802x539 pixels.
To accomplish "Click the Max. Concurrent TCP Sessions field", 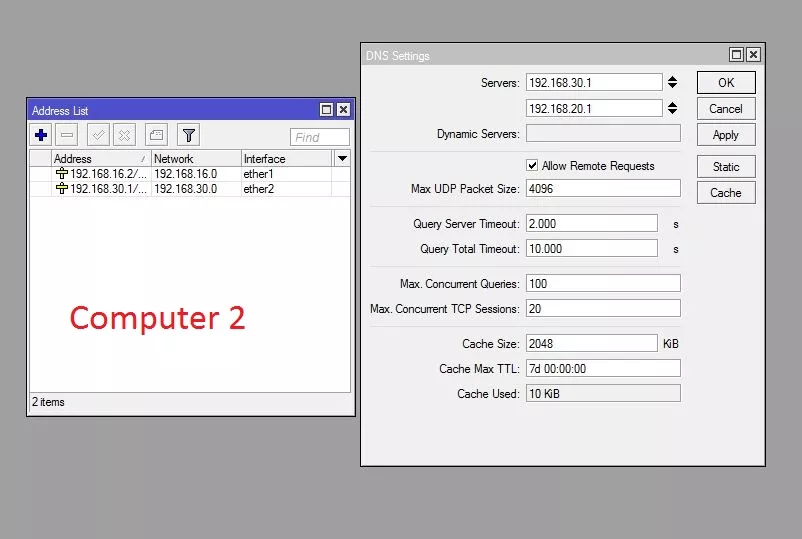I will 604,308.
